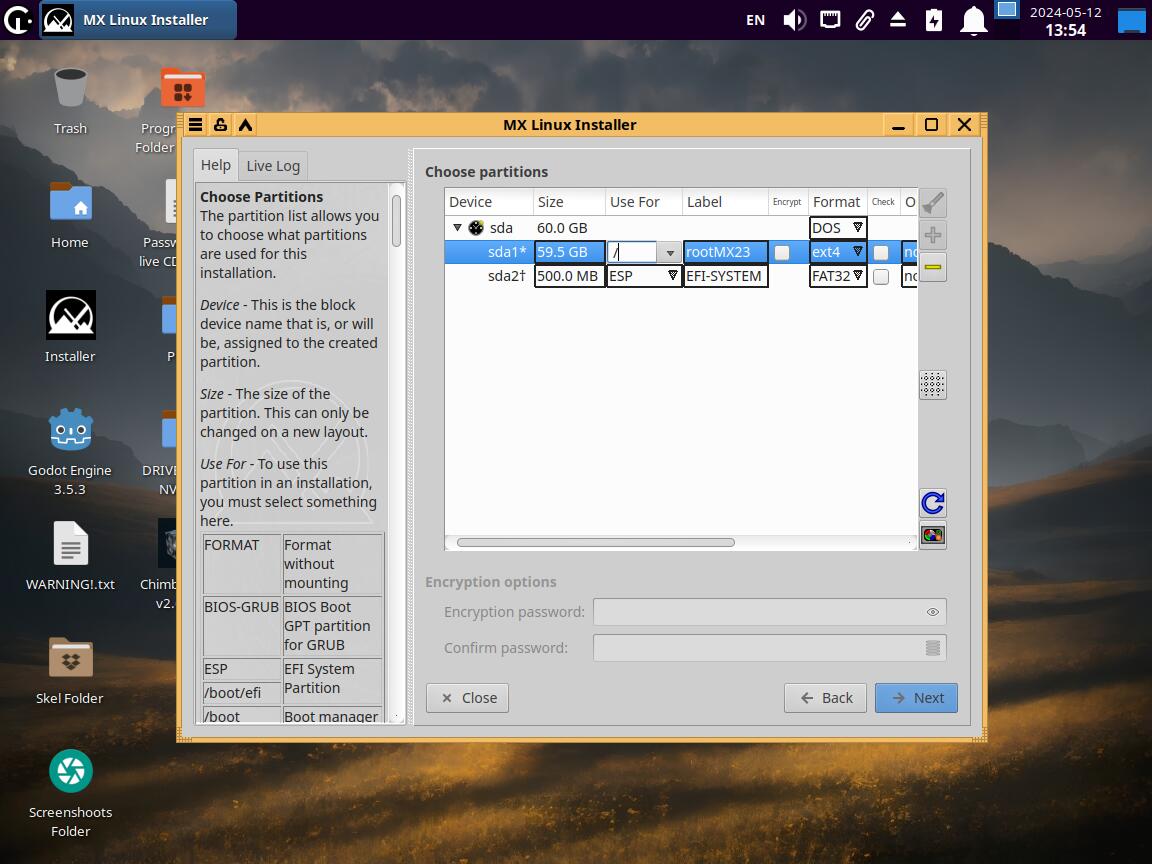This screenshot has width=1152, height=864.
Task: Click the Use For column header
Action: [x=644, y=202]
